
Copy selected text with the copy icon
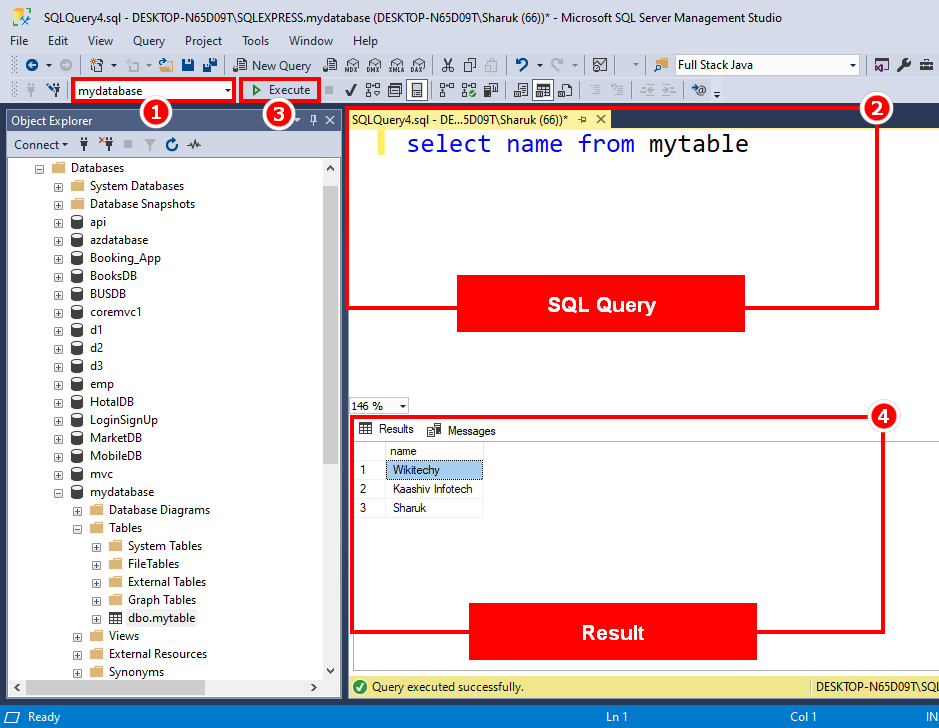point(470,65)
